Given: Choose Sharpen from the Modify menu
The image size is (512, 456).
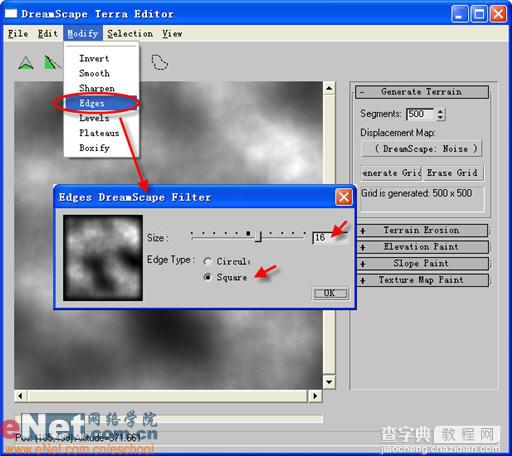Looking at the screenshot, I should tap(101, 88).
